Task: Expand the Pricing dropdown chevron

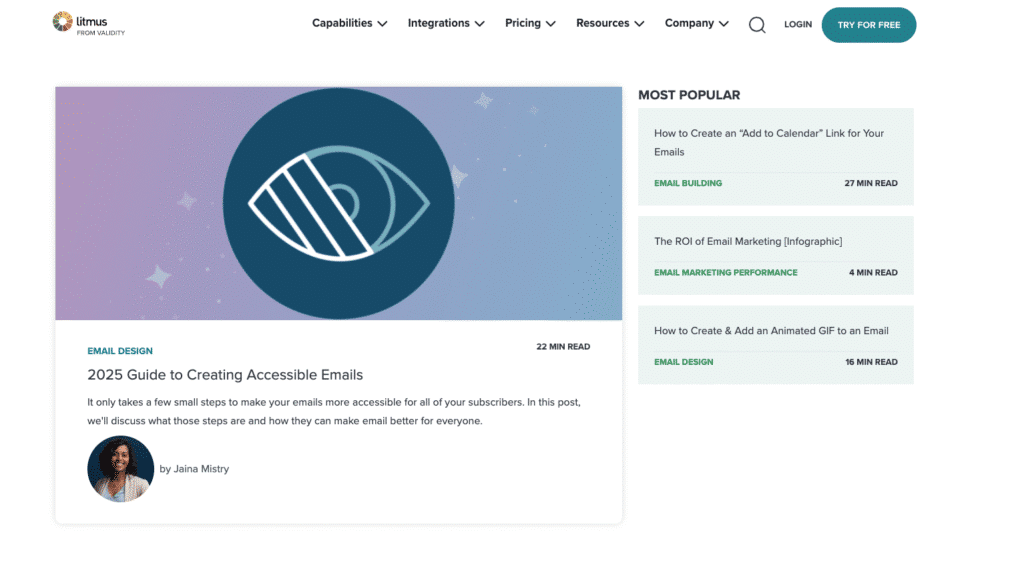Action: click(x=550, y=24)
